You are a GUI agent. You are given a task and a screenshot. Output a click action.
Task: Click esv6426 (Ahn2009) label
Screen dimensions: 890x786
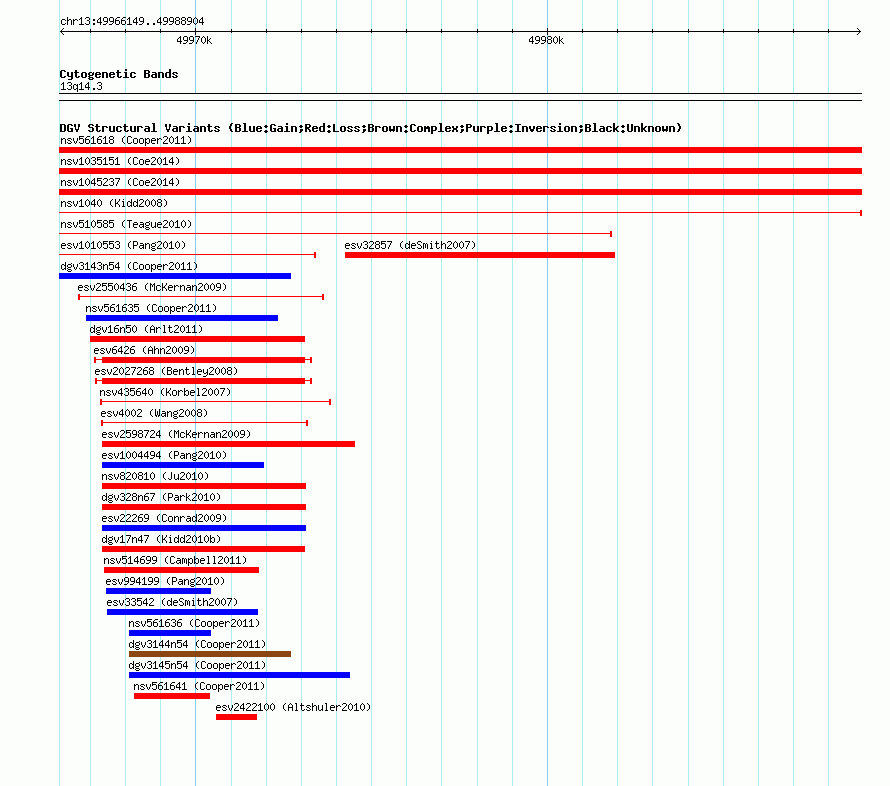click(x=144, y=350)
